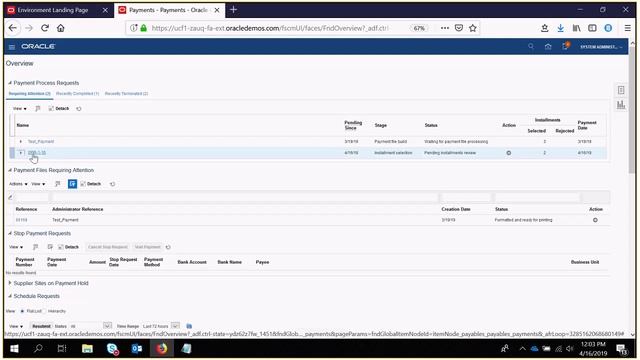Screen dimensions: 640x360
Task: Reload the page in Firefox
Action: click(x=45, y=28)
